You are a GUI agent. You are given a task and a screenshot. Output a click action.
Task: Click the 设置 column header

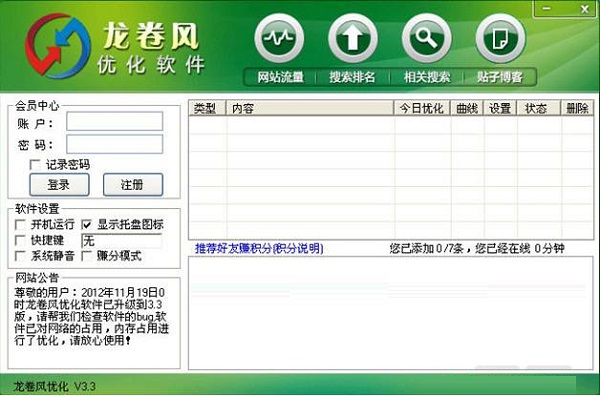click(500, 108)
